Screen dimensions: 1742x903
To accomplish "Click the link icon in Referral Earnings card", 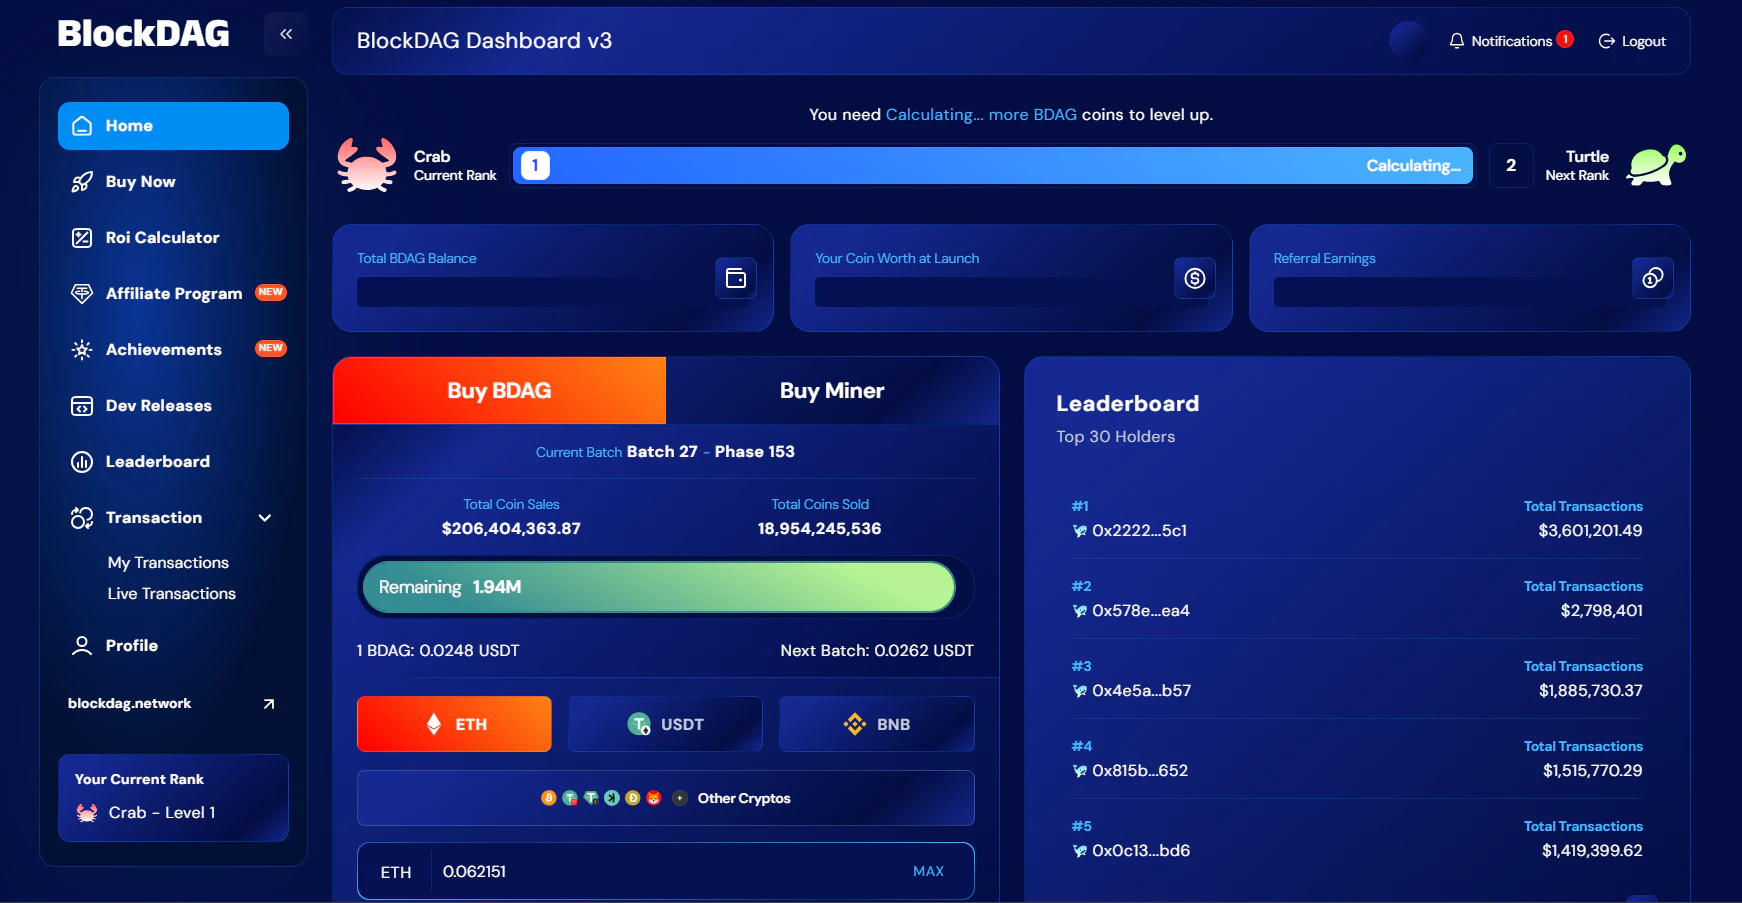I will tap(1653, 278).
